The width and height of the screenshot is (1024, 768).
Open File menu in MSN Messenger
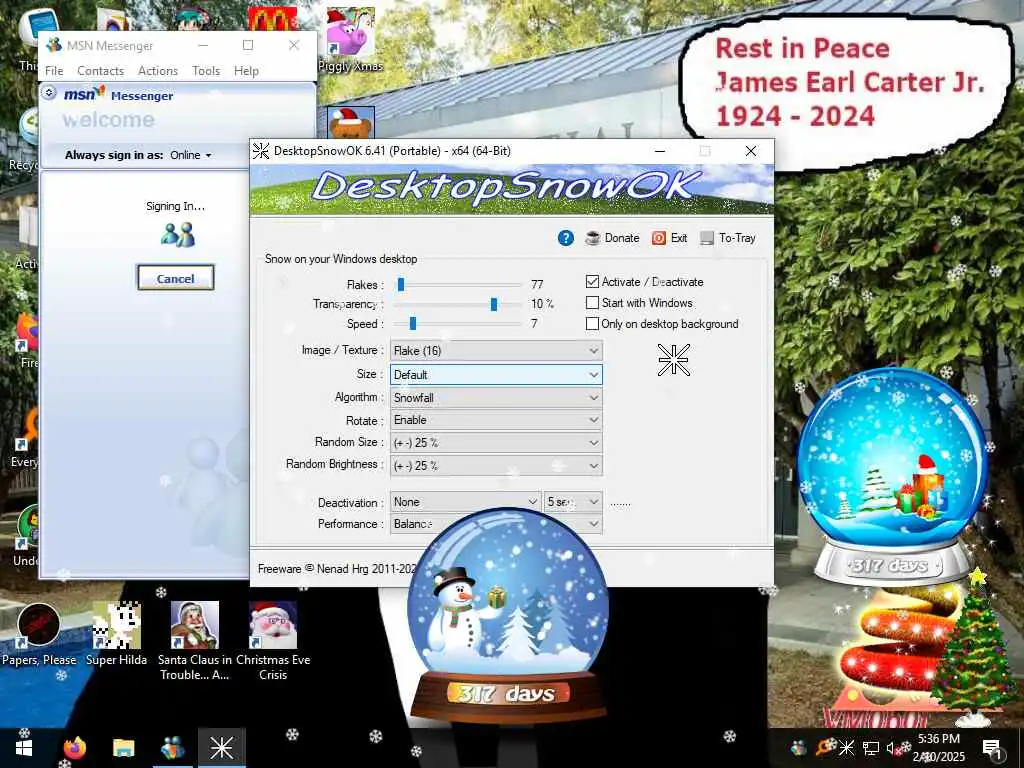click(x=54, y=71)
